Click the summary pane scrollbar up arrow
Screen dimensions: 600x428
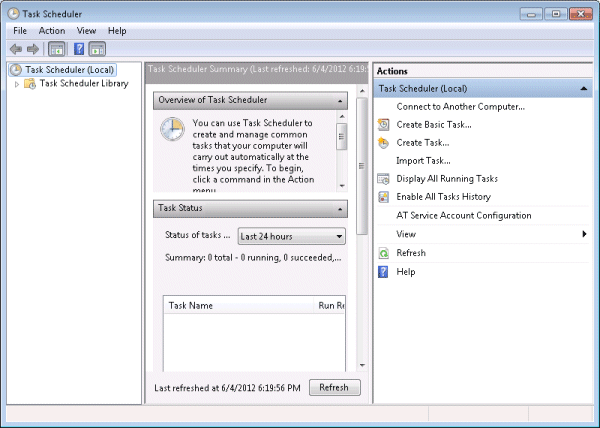pos(362,91)
